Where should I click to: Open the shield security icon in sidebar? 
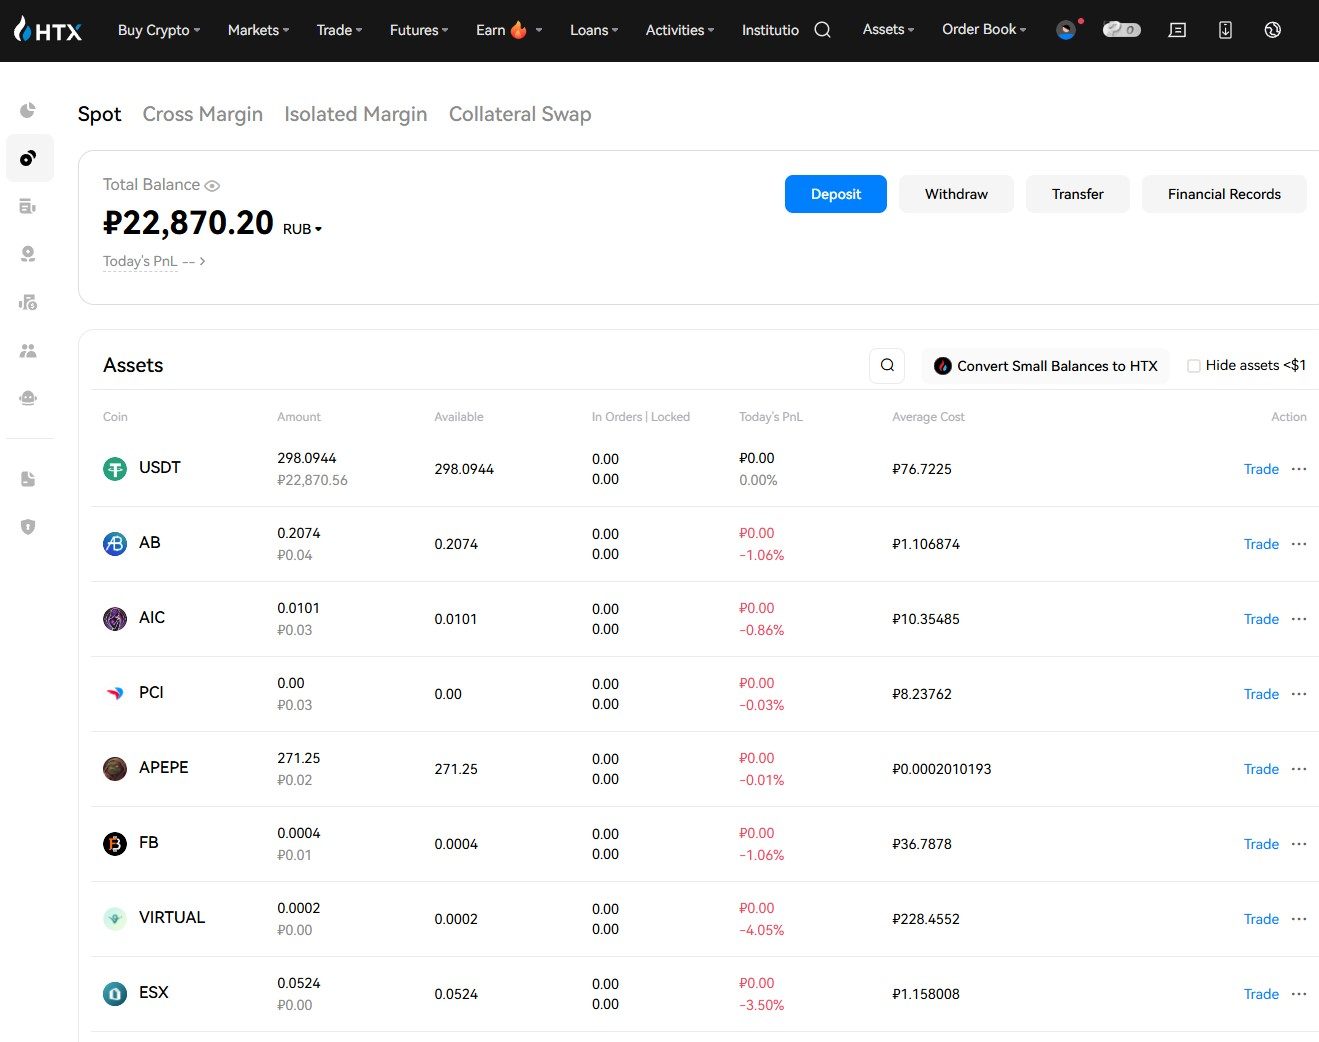(x=28, y=527)
